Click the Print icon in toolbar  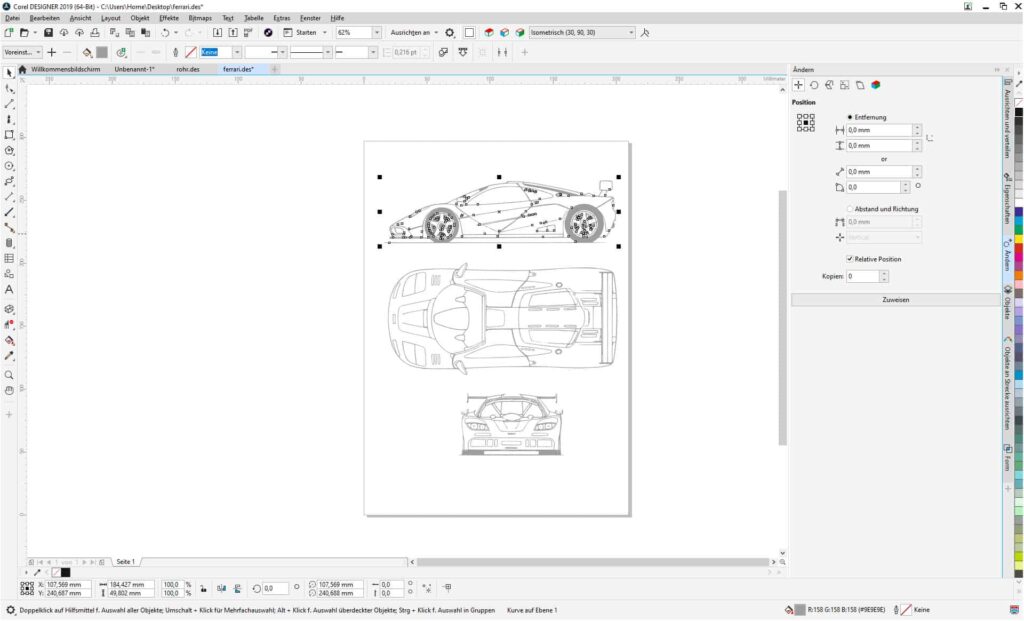(95, 32)
